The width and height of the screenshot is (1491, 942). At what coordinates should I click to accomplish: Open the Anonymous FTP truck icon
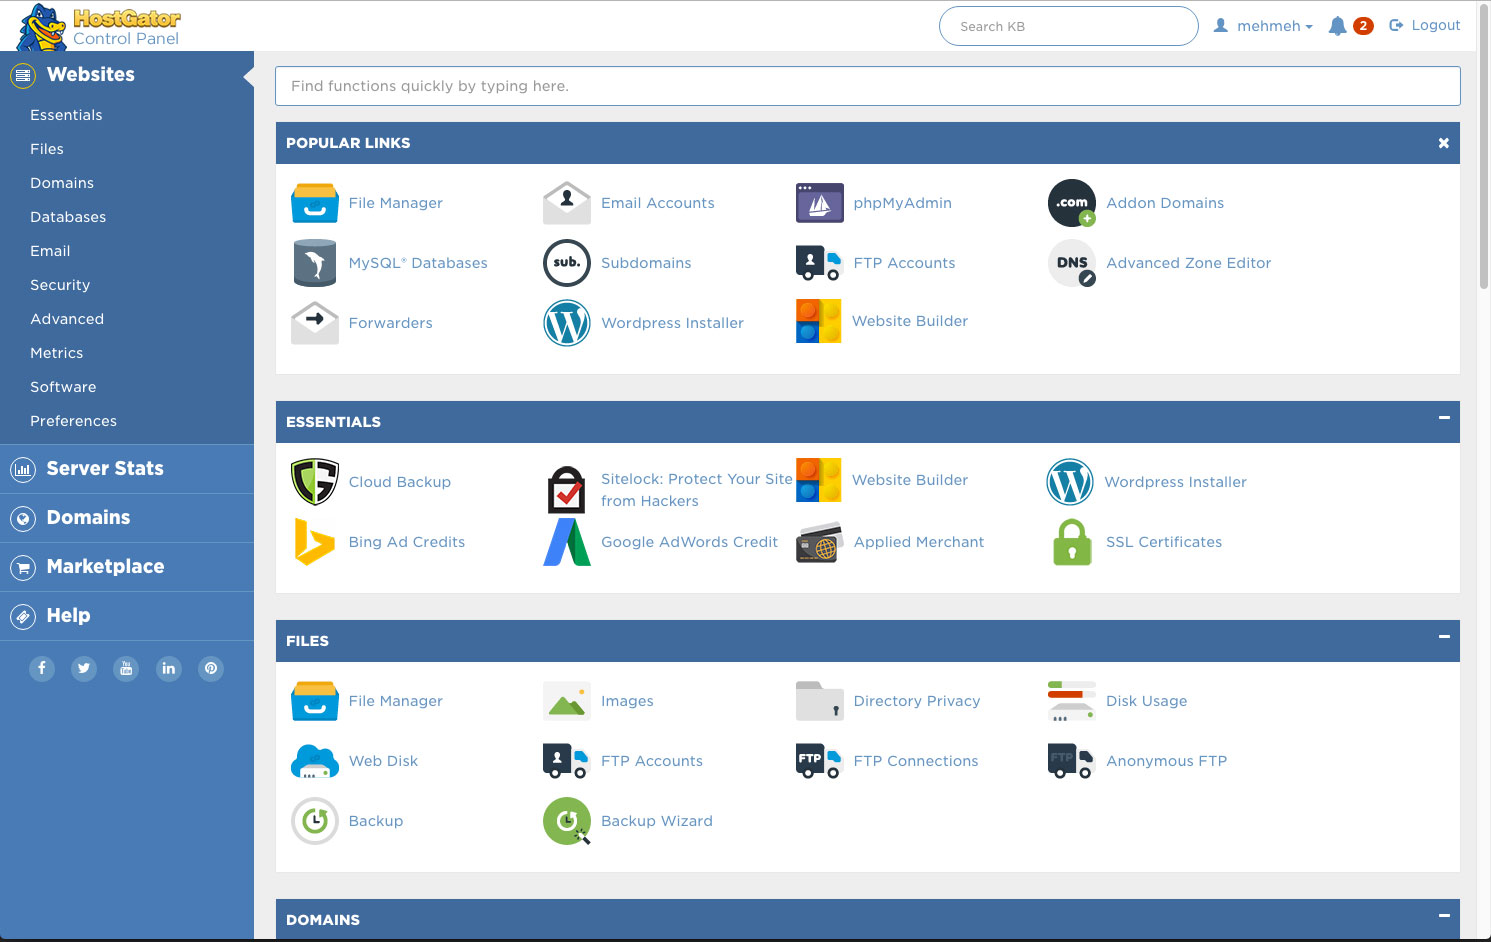pos(1071,761)
